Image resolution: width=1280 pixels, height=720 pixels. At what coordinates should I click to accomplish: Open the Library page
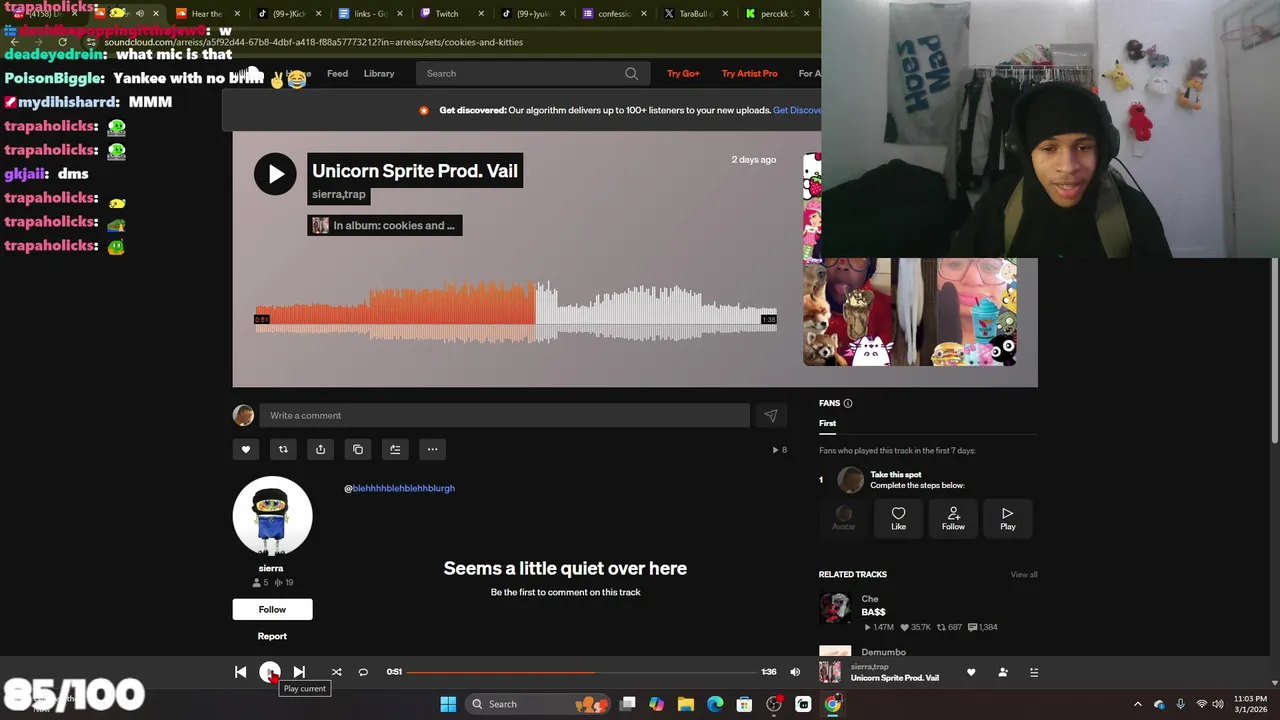(x=379, y=73)
